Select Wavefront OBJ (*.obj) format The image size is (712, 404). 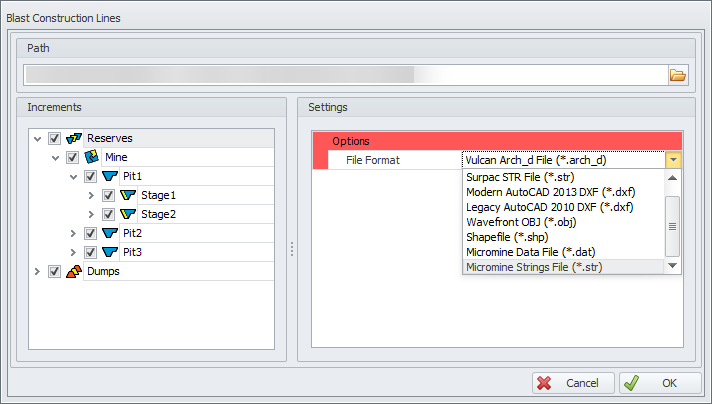pyautogui.click(x=563, y=222)
